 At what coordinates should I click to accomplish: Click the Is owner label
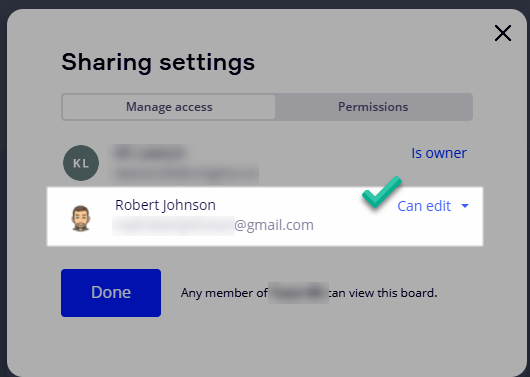pyautogui.click(x=439, y=153)
